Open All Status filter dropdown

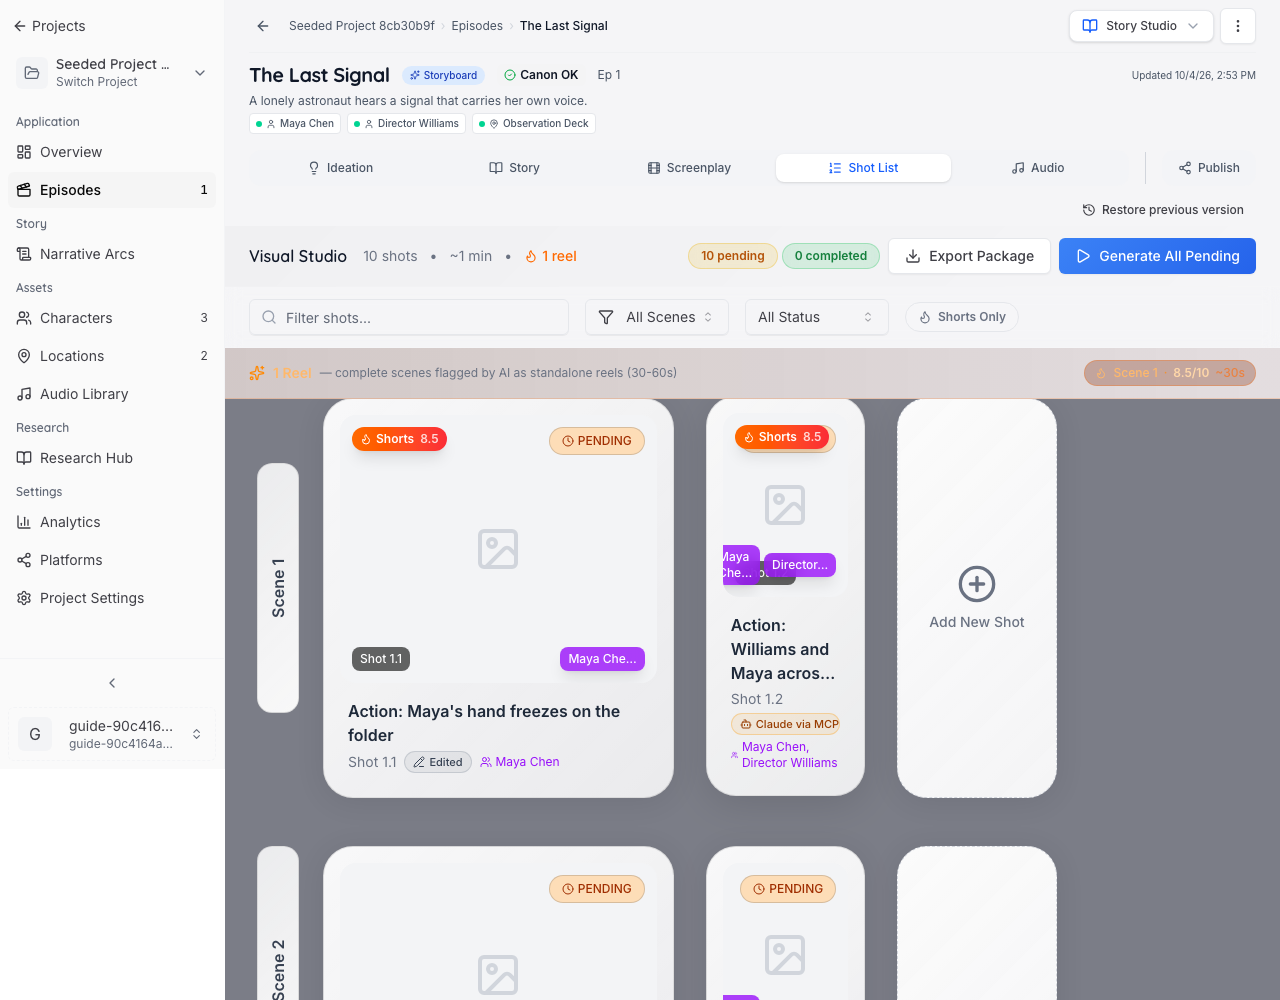(x=817, y=317)
